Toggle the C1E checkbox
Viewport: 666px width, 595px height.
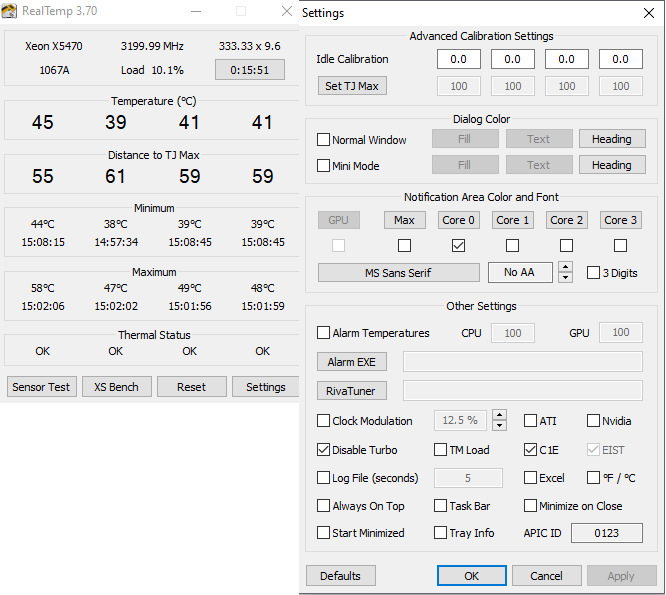(531, 449)
